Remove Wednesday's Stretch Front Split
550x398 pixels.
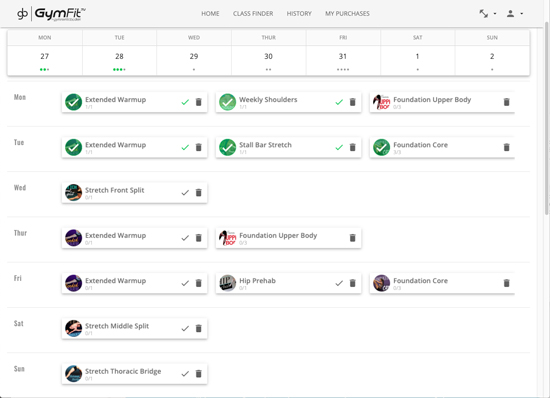(199, 193)
